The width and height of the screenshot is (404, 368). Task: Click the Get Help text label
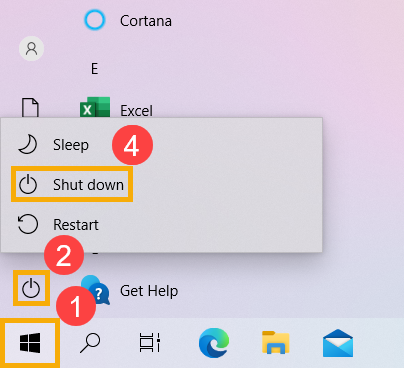point(149,291)
